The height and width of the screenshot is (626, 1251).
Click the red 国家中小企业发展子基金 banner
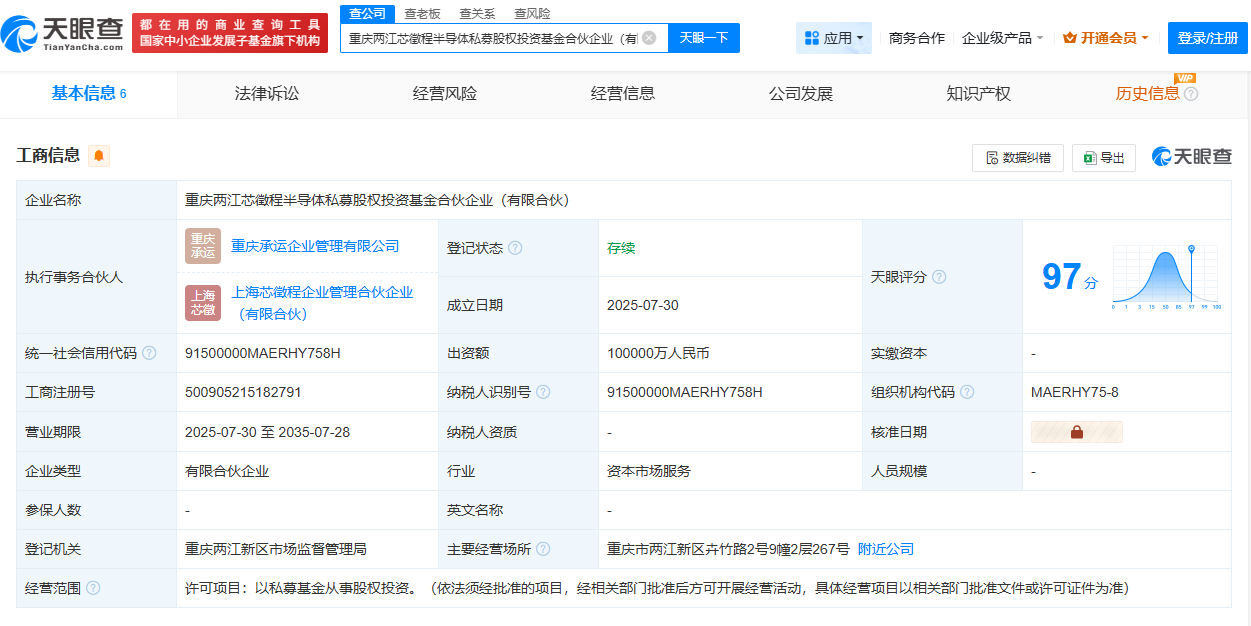tap(230, 34)
